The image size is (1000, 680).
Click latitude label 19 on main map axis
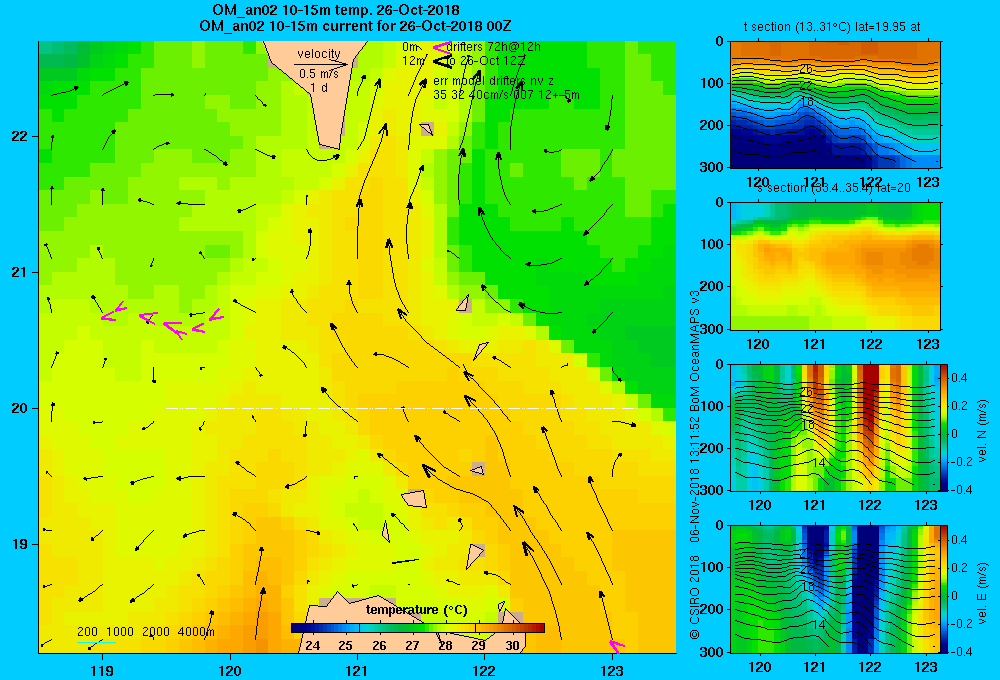(19, 544)
